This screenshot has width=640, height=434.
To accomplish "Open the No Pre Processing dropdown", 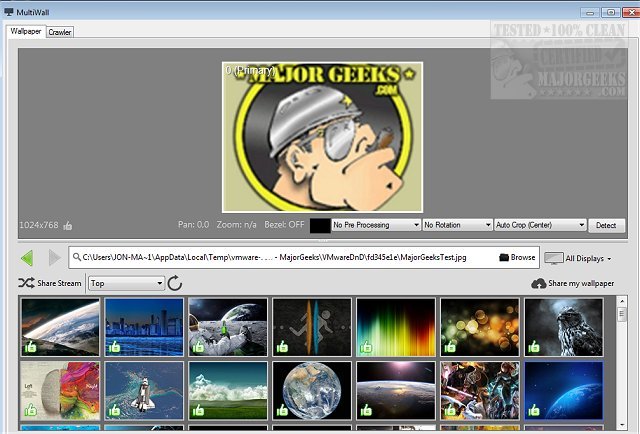I will [376, 225].
